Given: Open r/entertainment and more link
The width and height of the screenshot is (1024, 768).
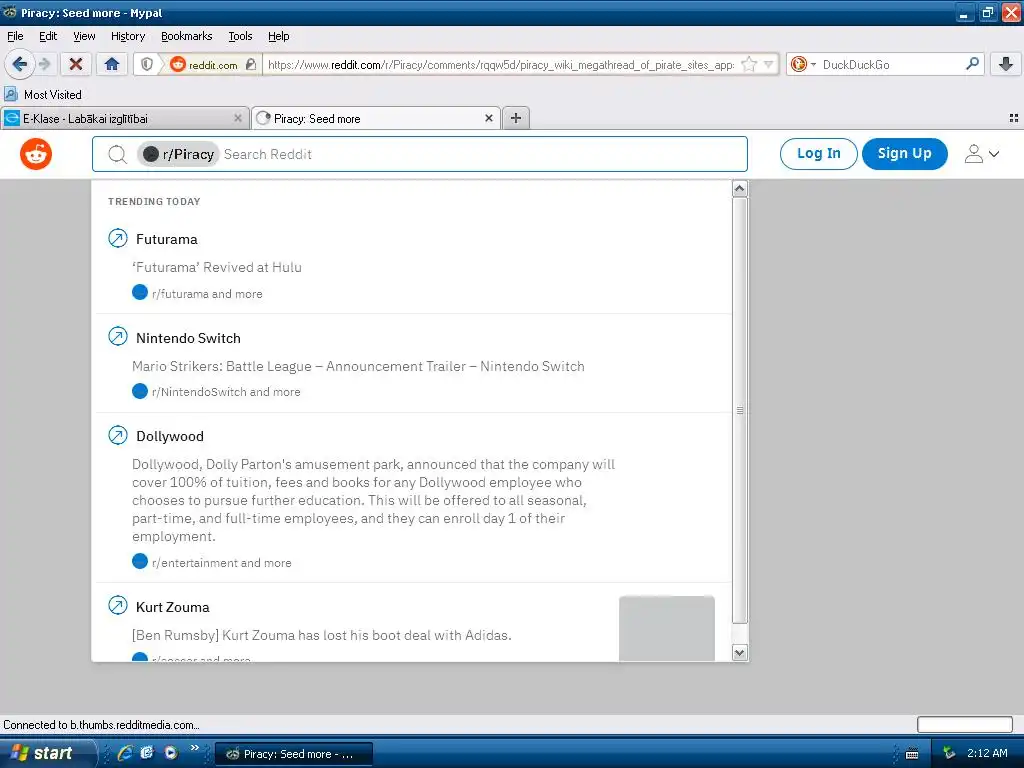Looking at the screenshot, I should (221, 563).
